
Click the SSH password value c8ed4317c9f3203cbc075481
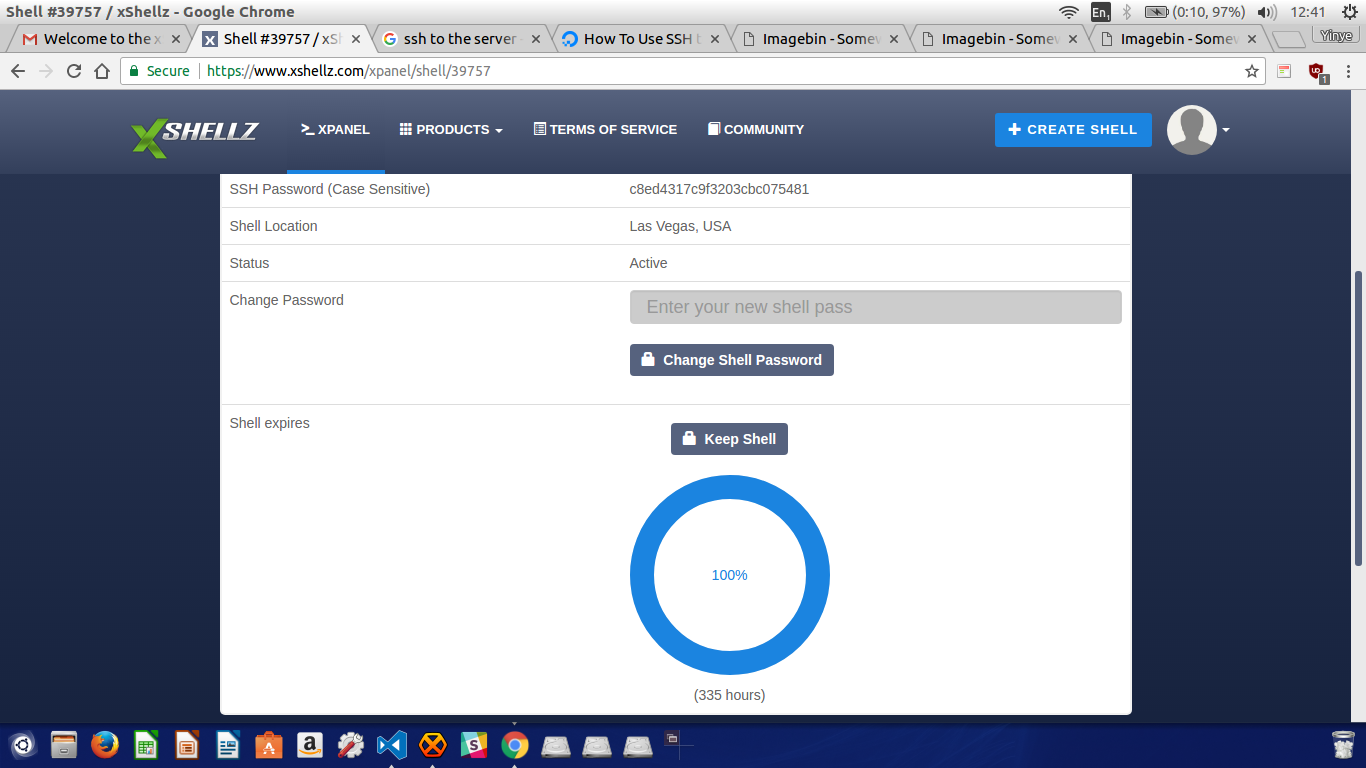719,189
